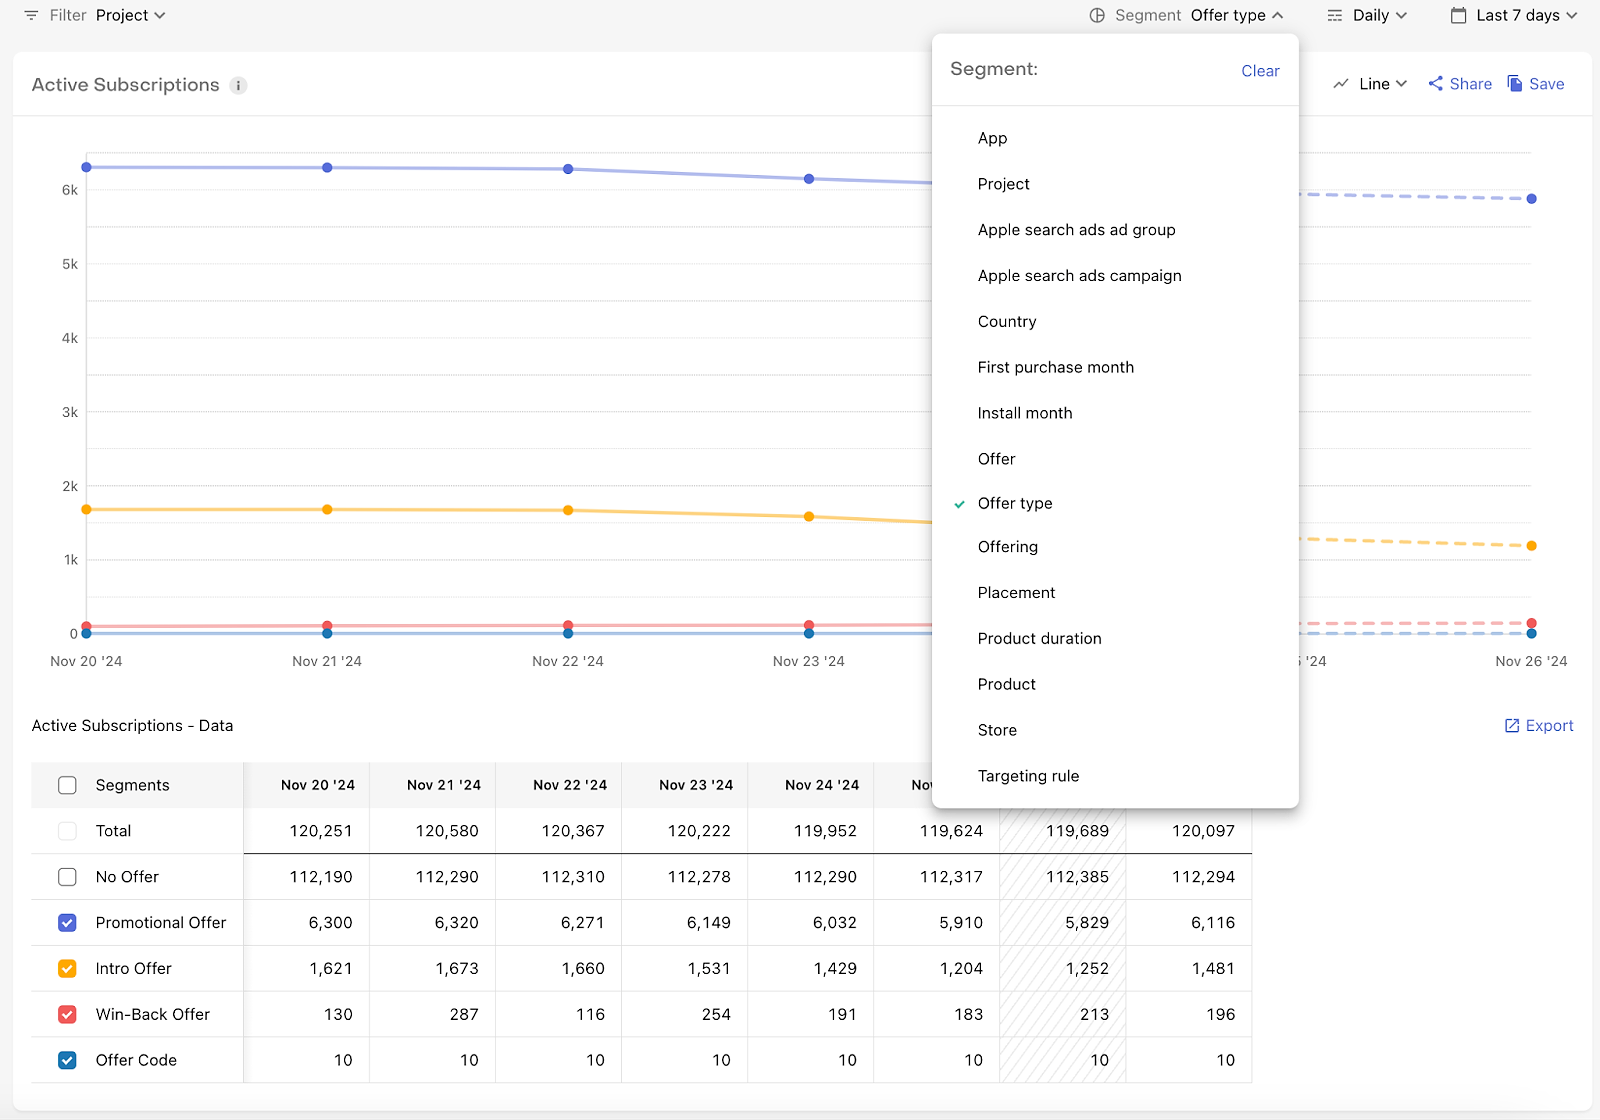The height and width of the screenshot is (1120, 1600).
Task: Click the Save document icon
Action: 1515,83
